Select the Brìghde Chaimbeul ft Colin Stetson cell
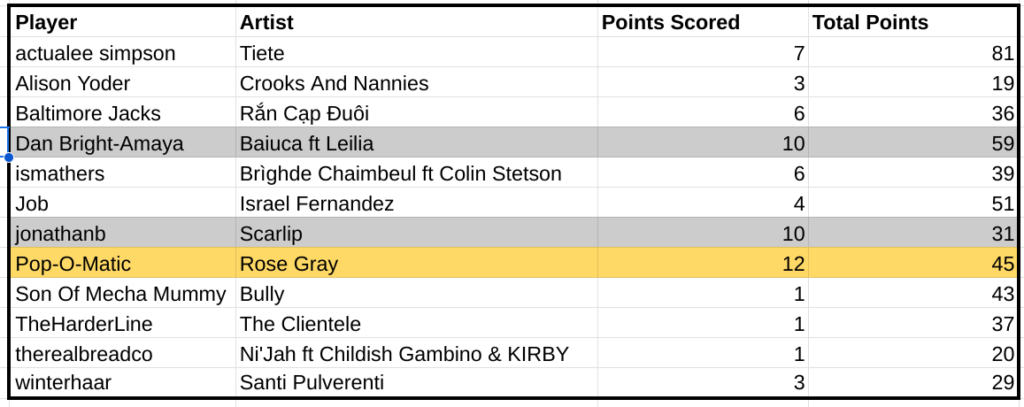The image size is (1024, 407). click(x=400, y=174)
